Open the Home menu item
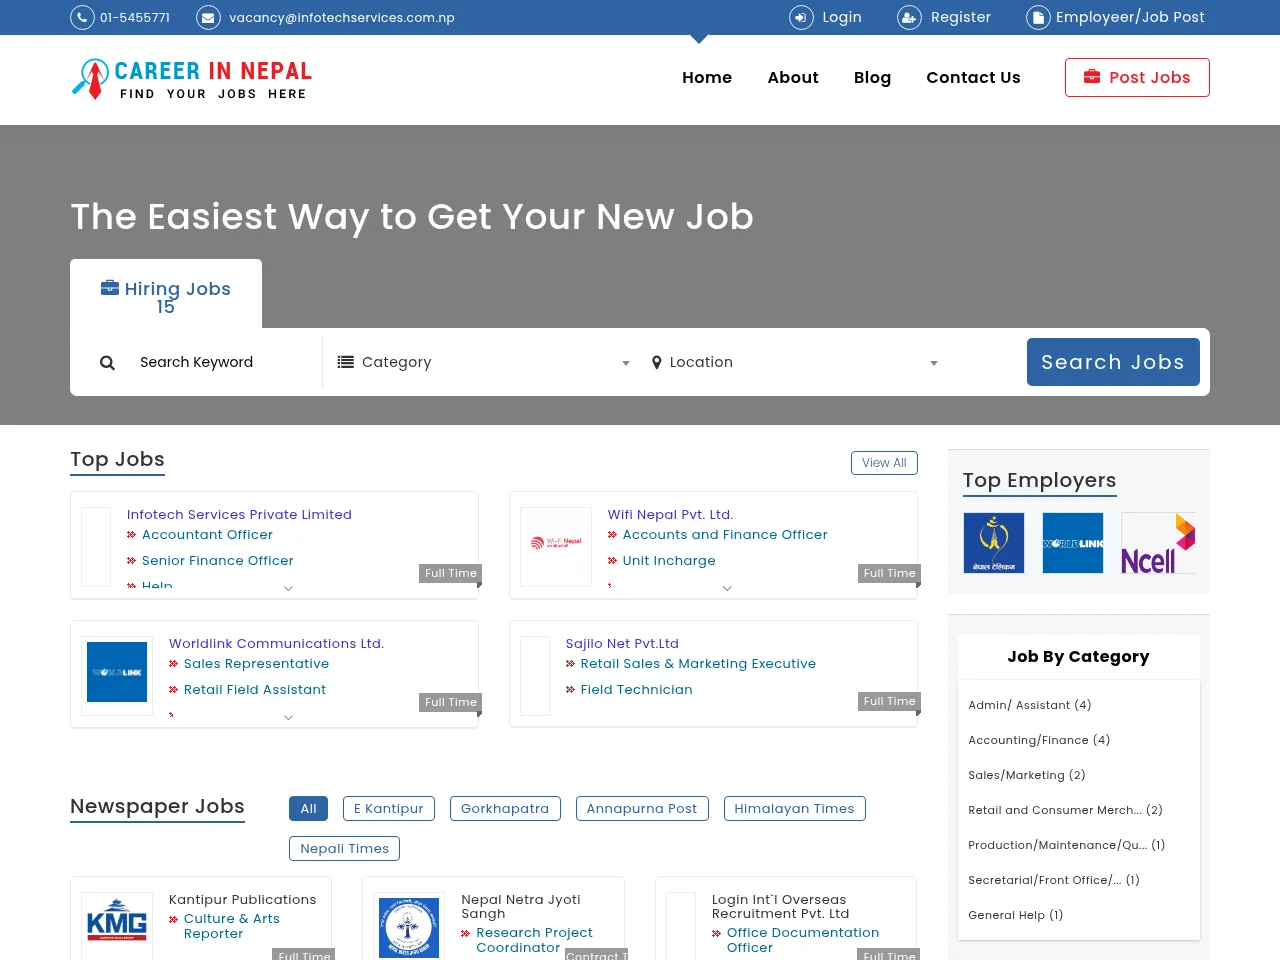 [x=707, y=78]
